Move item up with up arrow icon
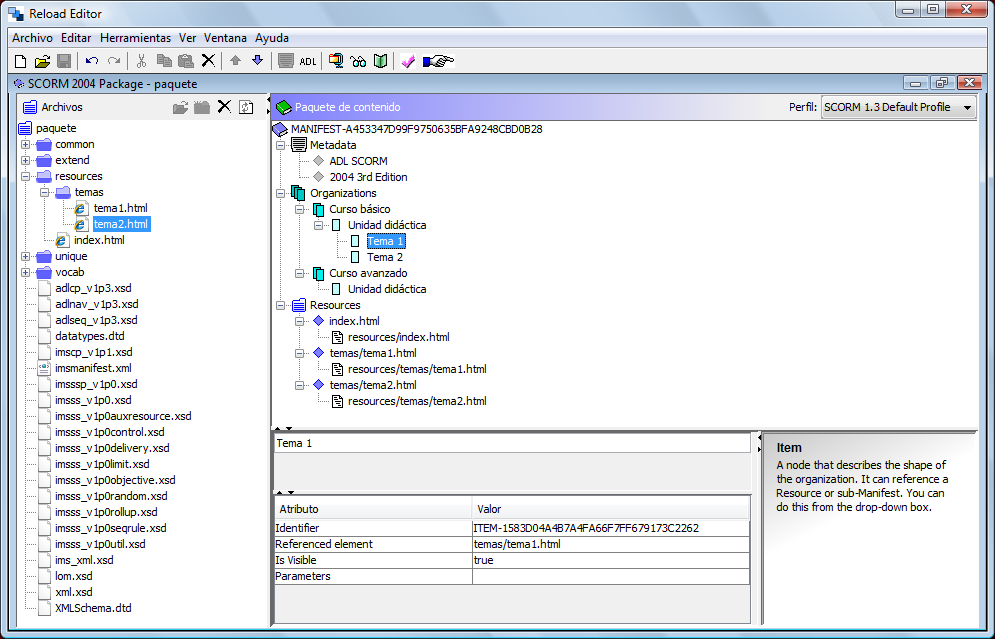The width and height of the screenshot is (995, 639). 235,61
